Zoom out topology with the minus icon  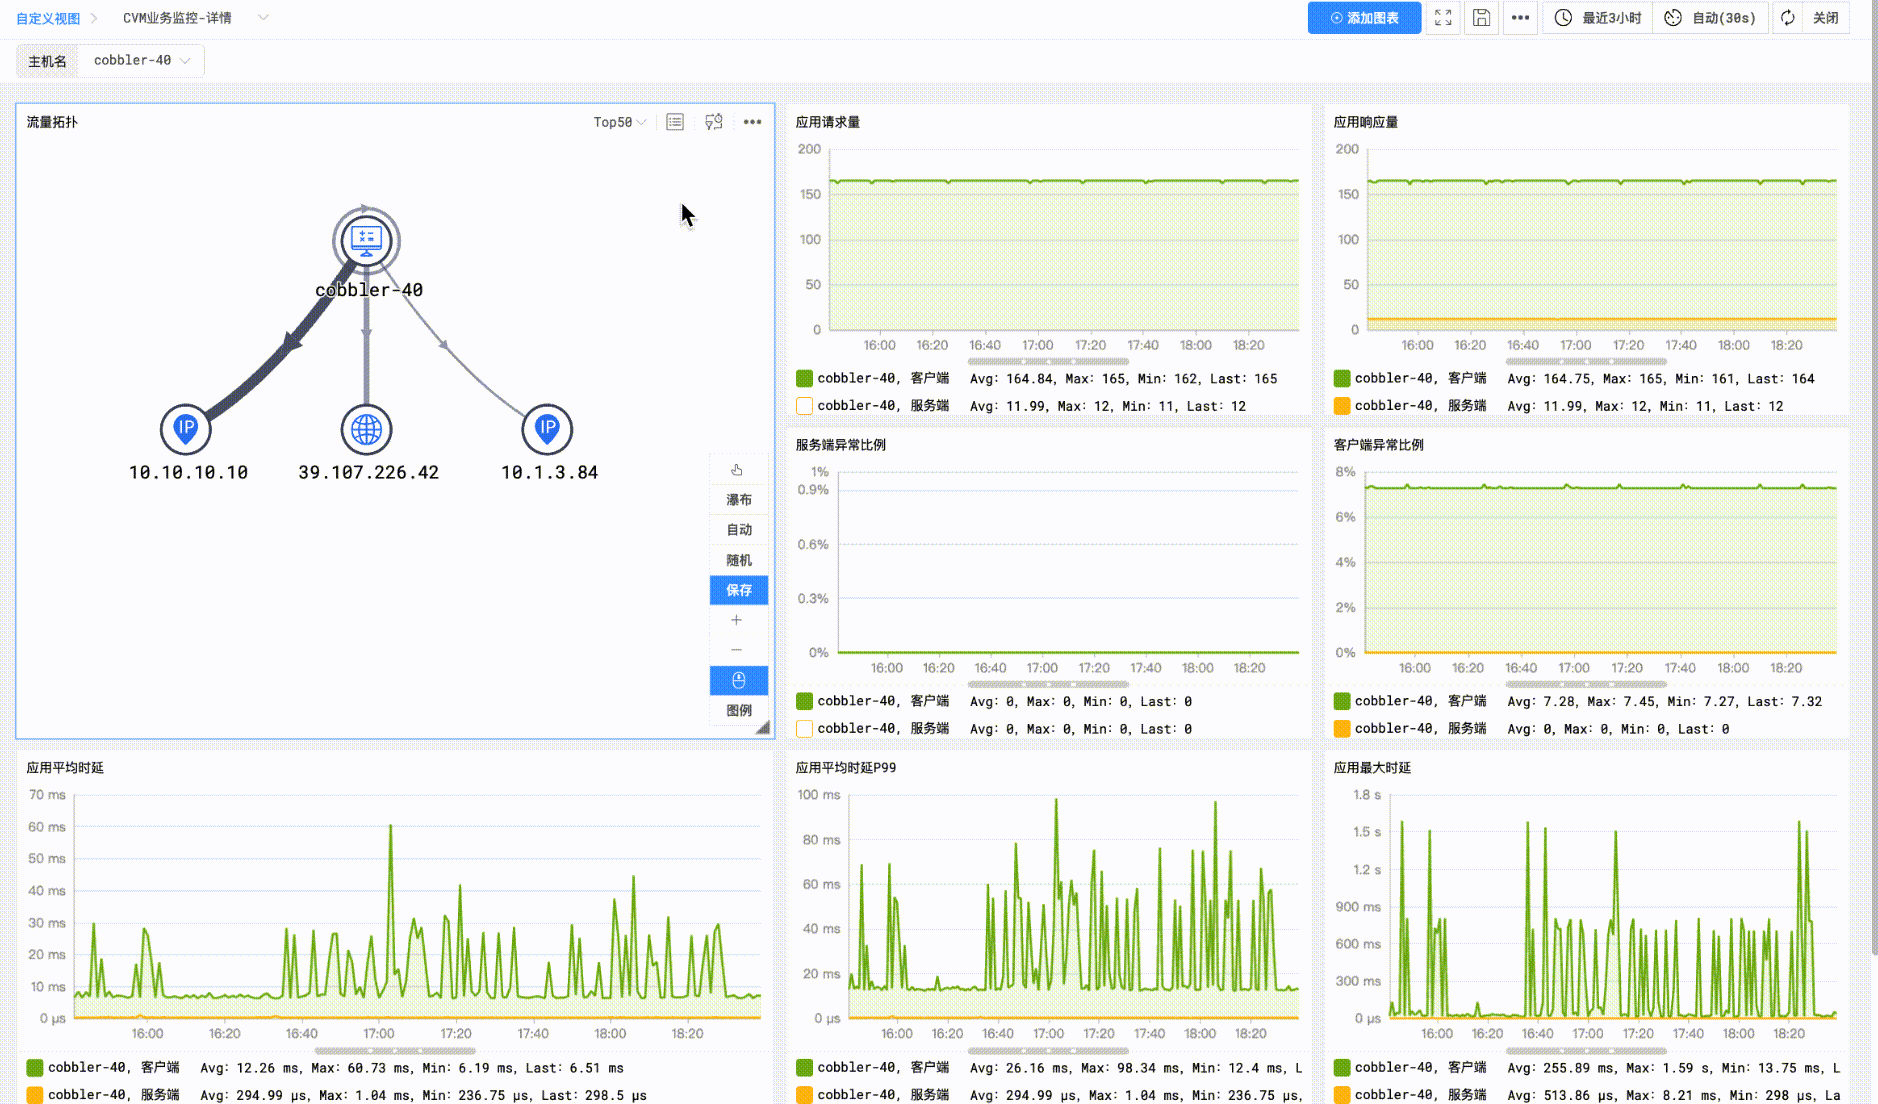coord(737,650)
